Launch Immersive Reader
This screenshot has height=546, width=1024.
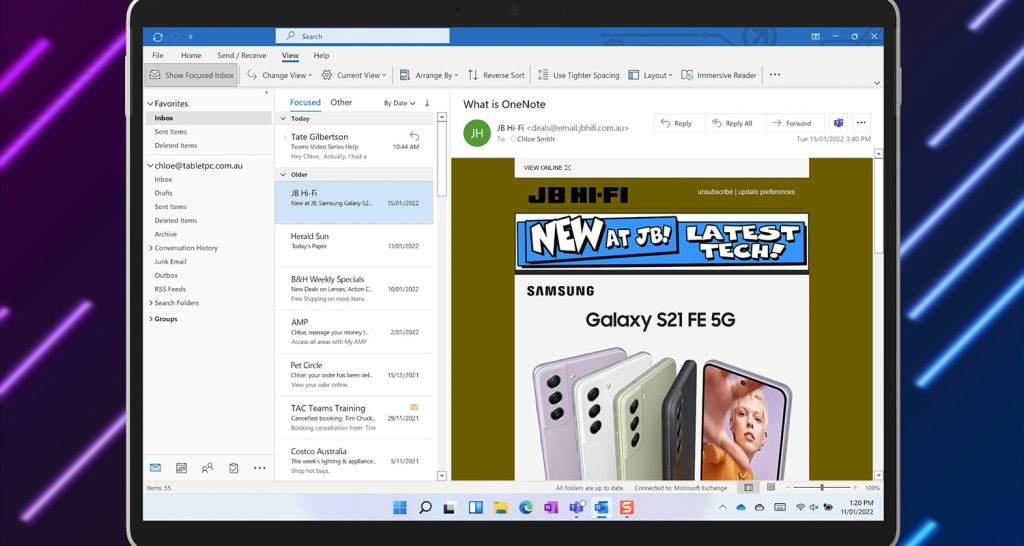(719, 75)
